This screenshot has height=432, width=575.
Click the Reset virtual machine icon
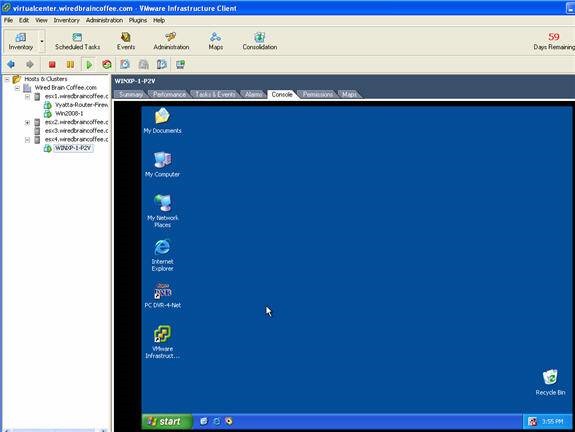(107, 65)
